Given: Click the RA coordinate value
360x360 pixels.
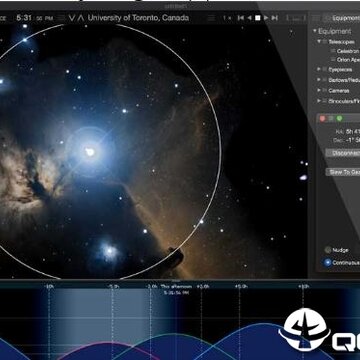Looking at the screenshot, I should (x=353, y=131).
